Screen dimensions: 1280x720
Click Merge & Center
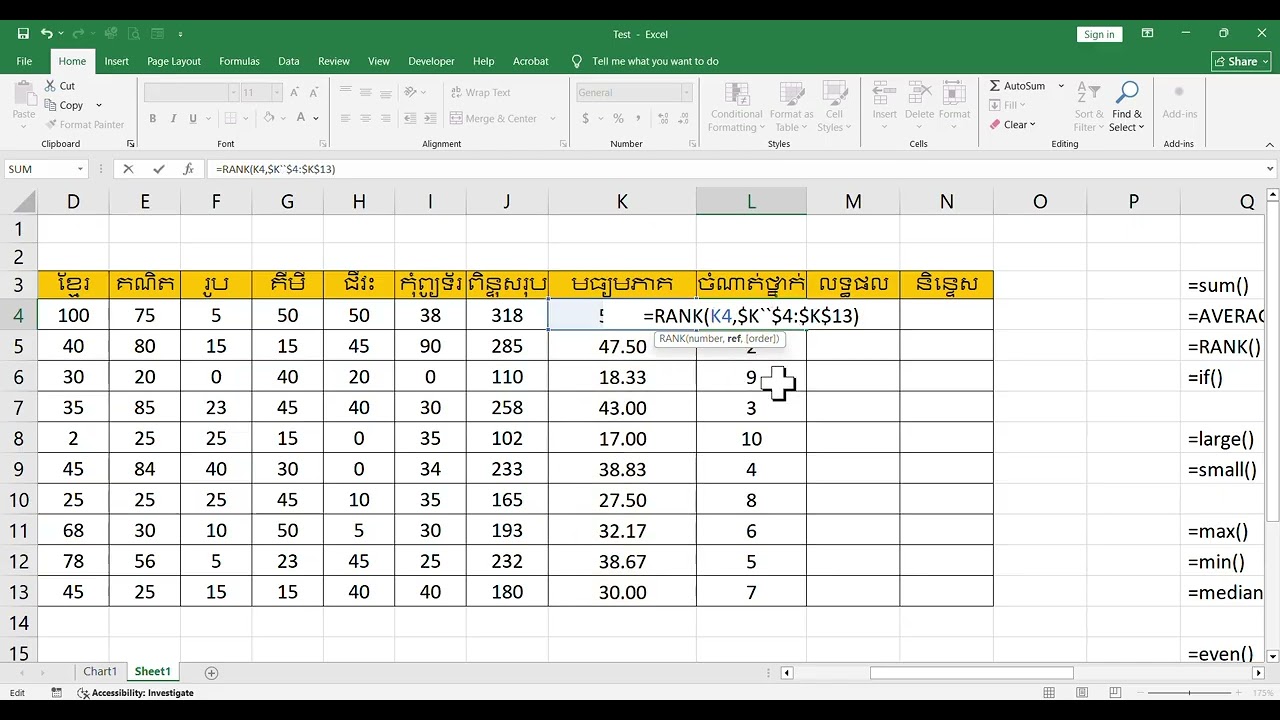point(494,118)
